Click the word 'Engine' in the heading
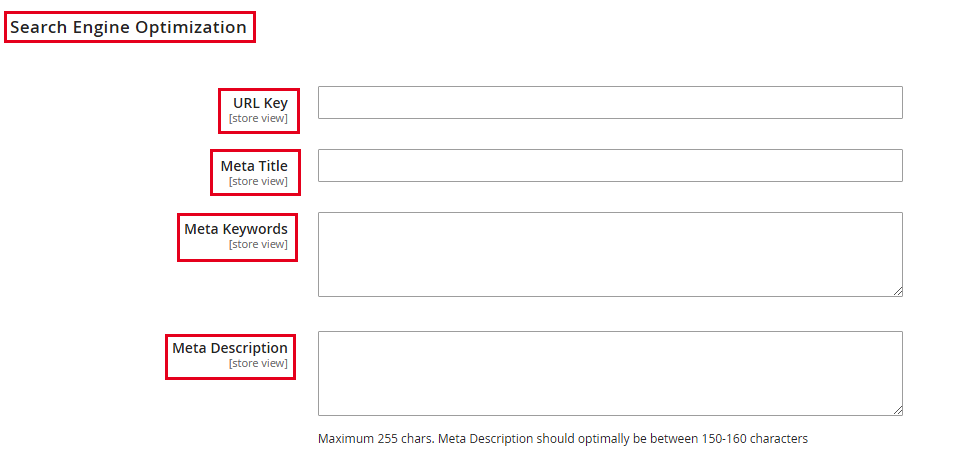This screenshot has height=467, width=975. (98, 27)
